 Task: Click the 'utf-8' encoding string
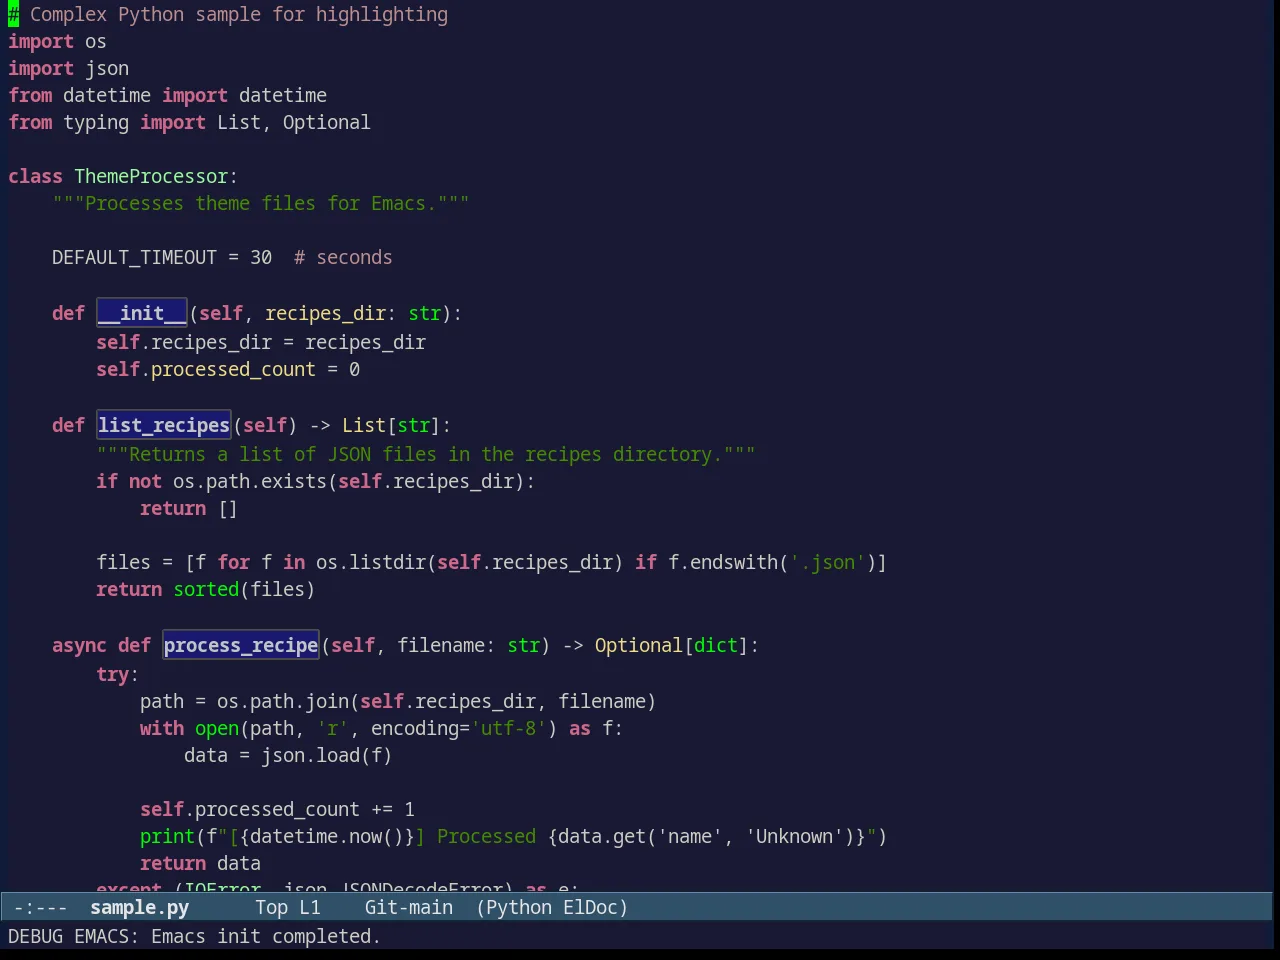click(508, 728)
